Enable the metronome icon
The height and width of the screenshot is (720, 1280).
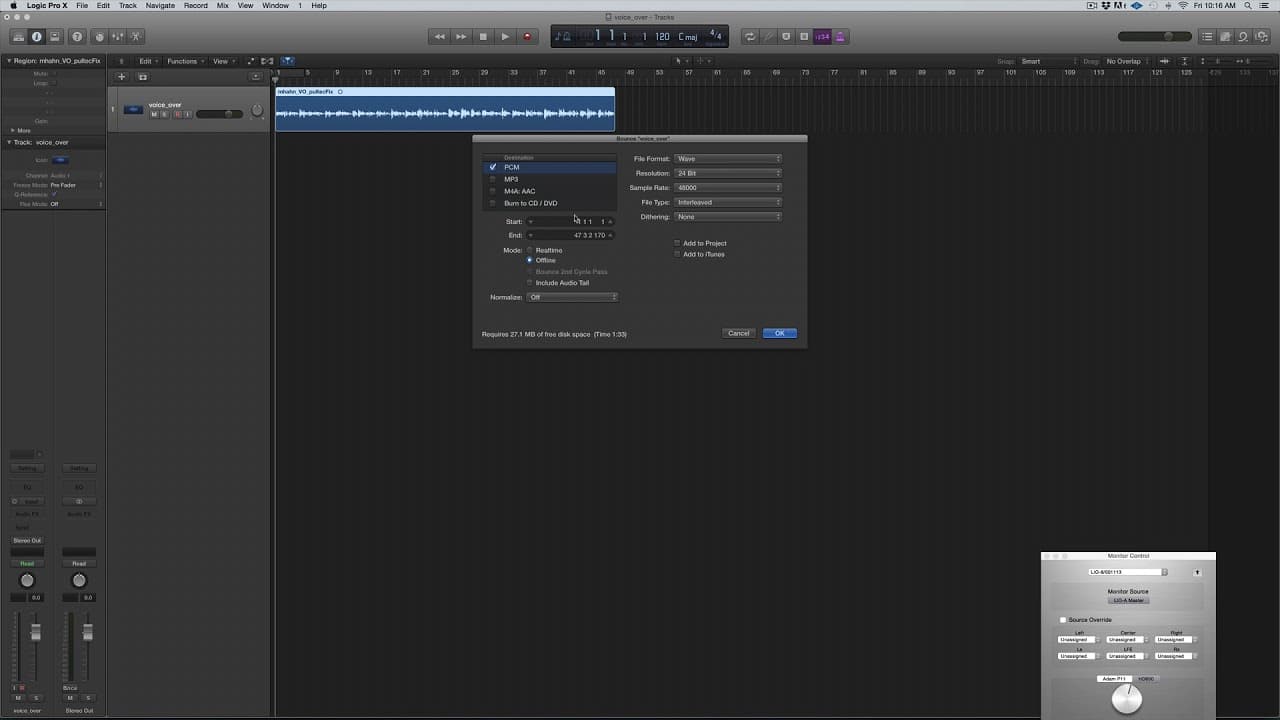pyautogui.click(x=840, y=36)
